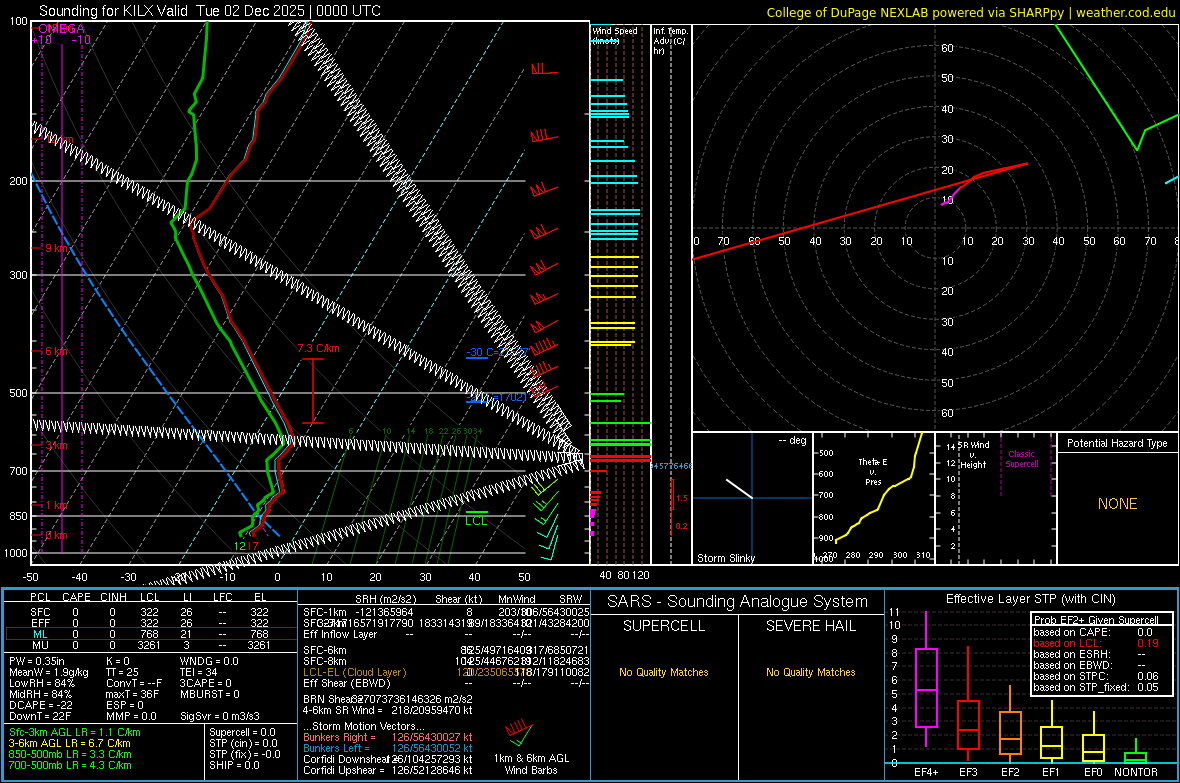
Task: Click the 'based on STPC:' row
Action: click(1096, 676)
